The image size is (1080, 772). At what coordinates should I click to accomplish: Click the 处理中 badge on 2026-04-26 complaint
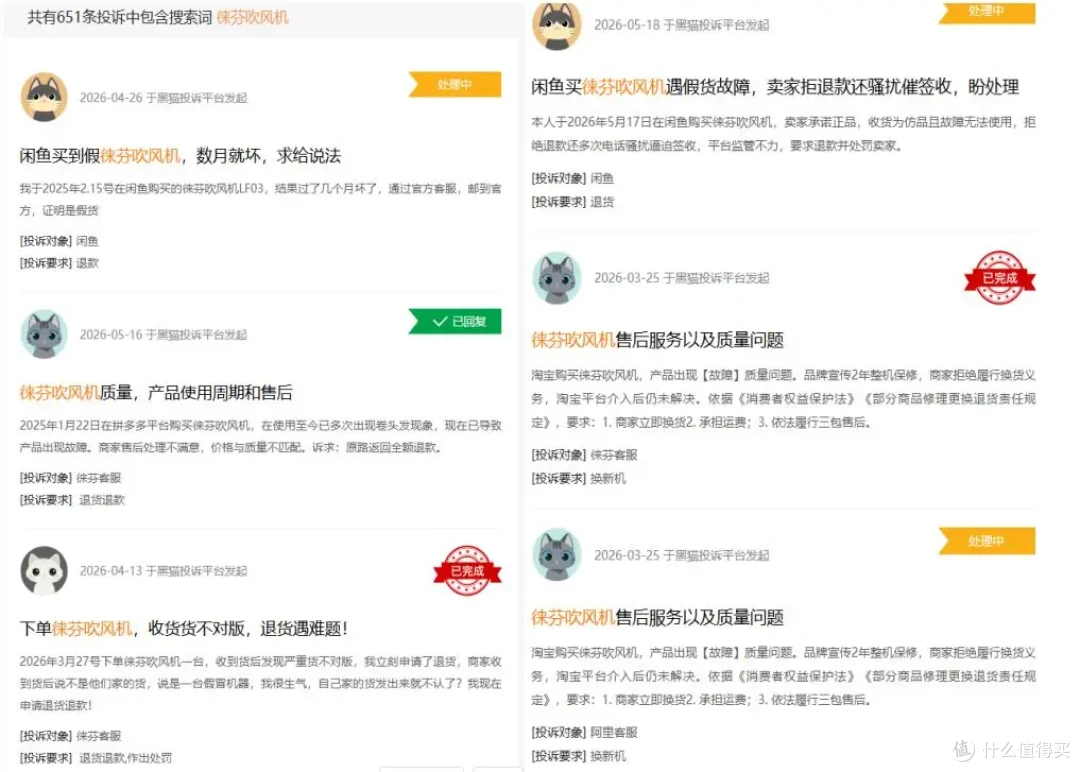point(455,85)
